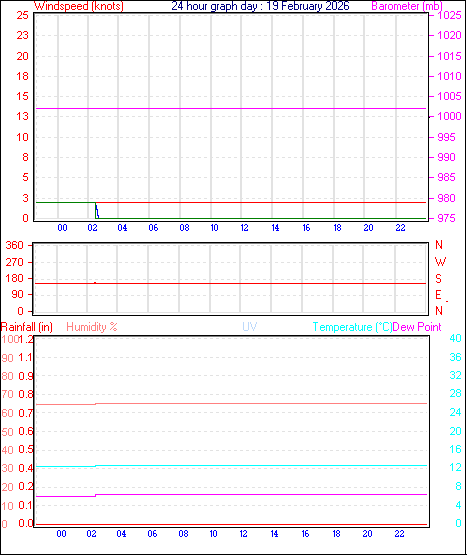Viewport: 467px width, 559px height.
Task: Click the 5 knots windspeed scale value
Action: (x=25, y=177)
